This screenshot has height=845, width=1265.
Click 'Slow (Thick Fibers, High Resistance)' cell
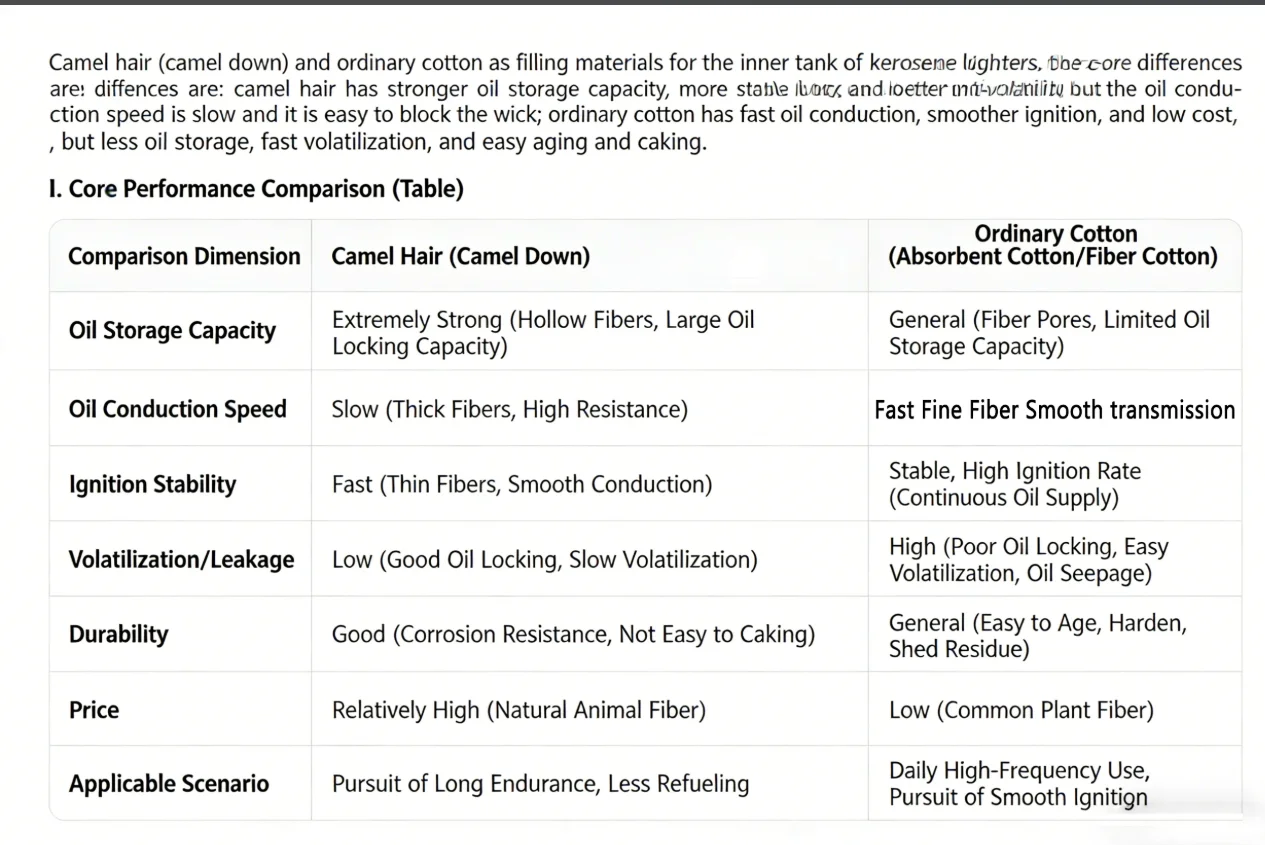tap(510, 409)
